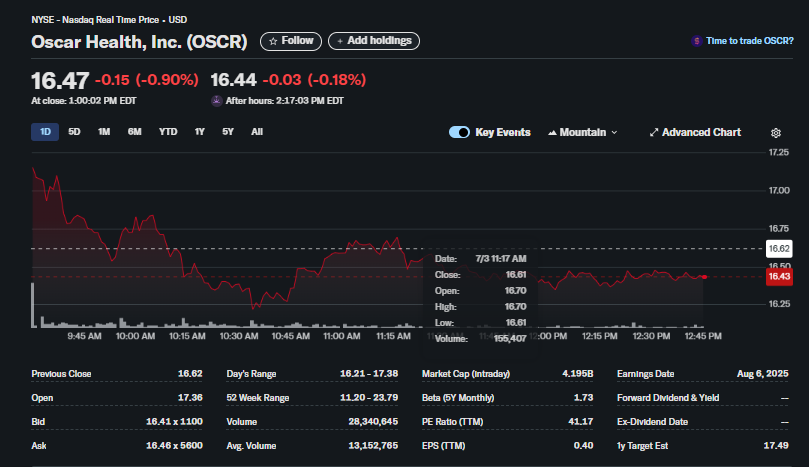
Task: Click the Oscar Health, Inc. (OSCR) title
Action: pyautogui.click(x=139, y=41)
